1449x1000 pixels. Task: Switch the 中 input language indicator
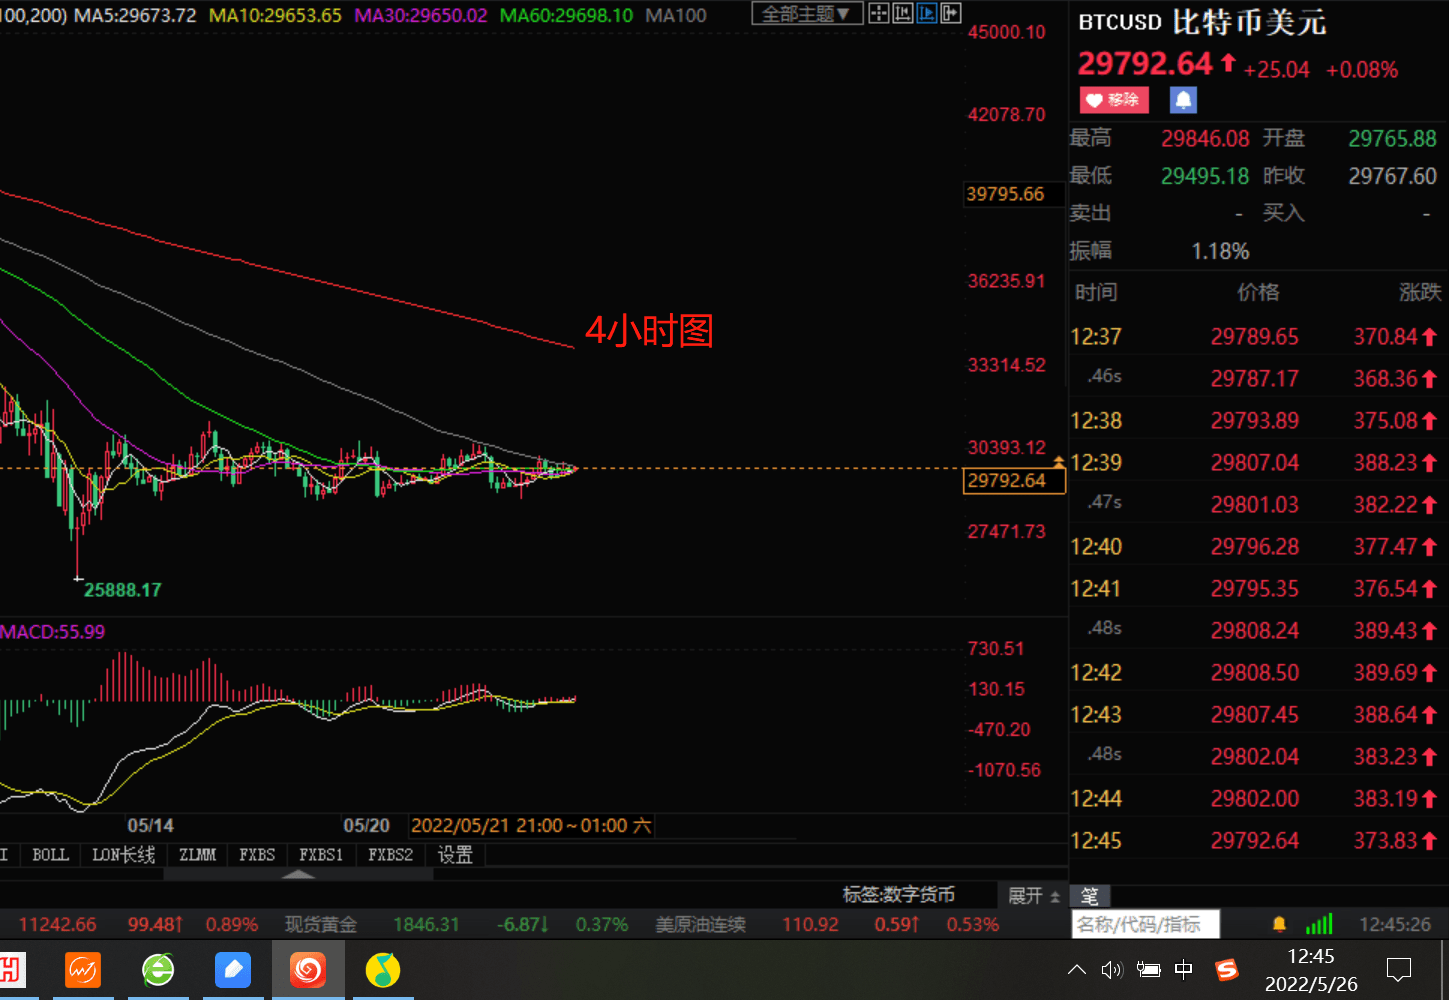(1184, 969)
